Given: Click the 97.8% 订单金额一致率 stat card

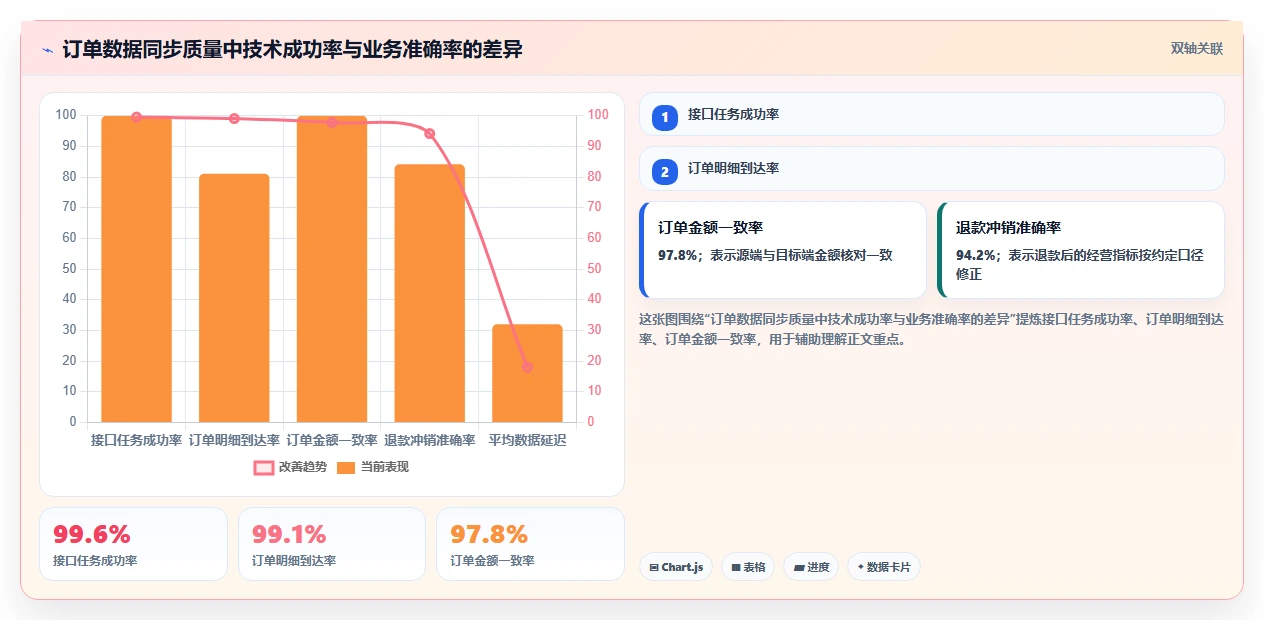Looking at the screenshot, I should (x=530, y=544).
